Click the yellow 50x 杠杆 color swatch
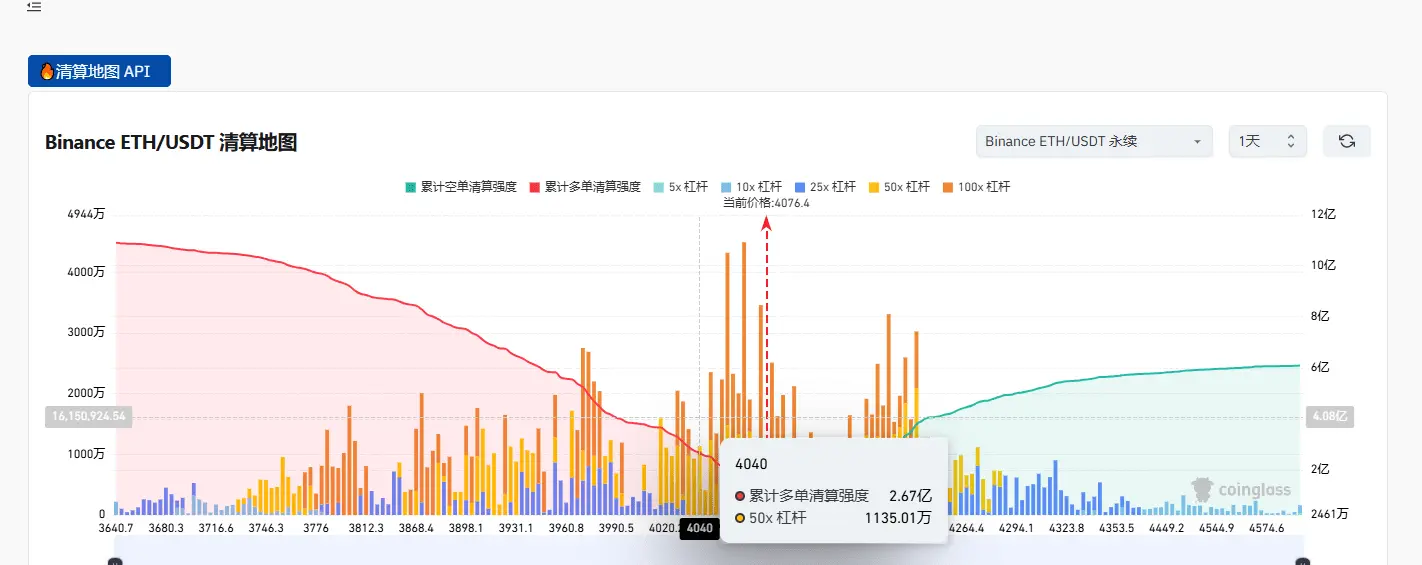 click(874, 187)
